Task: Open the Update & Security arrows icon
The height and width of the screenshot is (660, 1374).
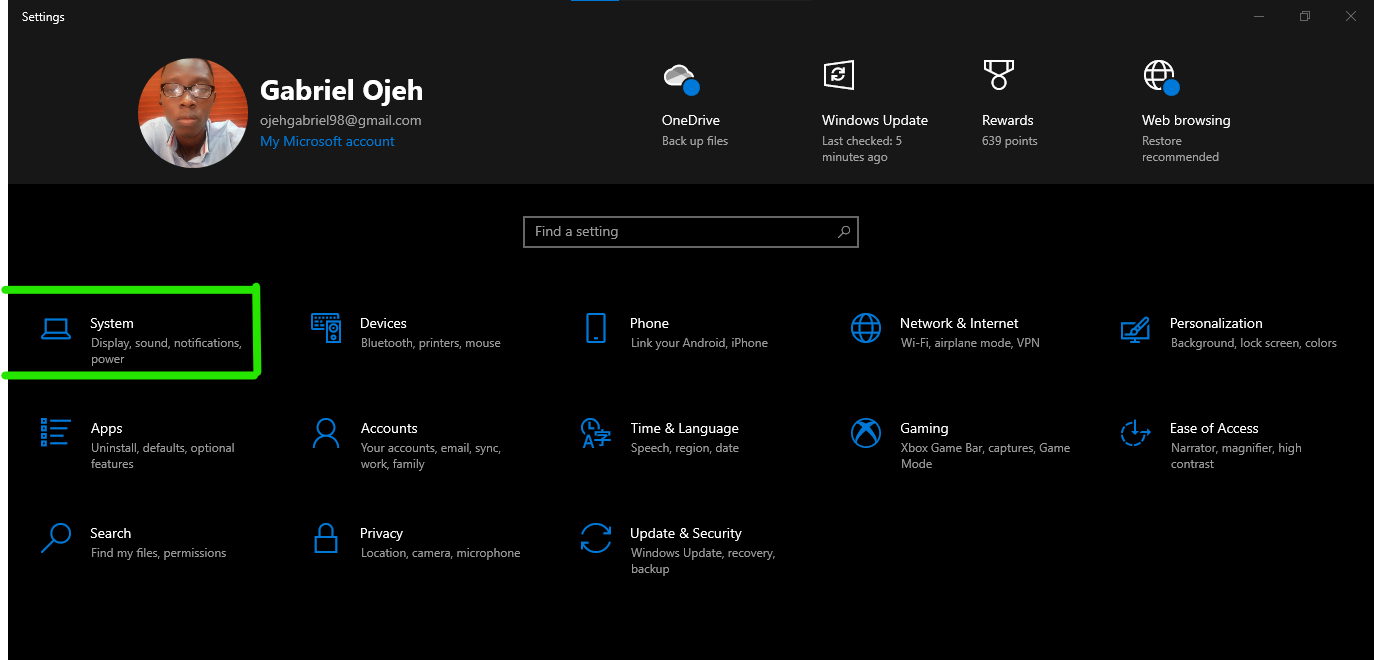Action: point(596,538)
